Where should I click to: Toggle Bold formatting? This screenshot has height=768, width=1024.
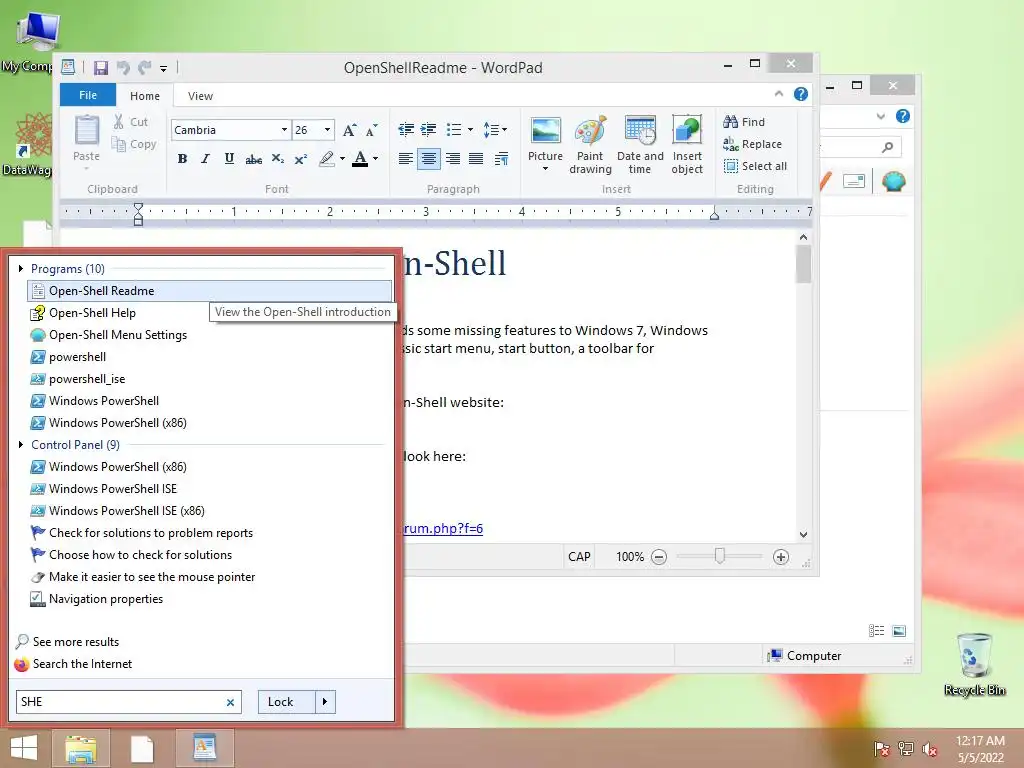pyautogui.click(x=182, y=159)
